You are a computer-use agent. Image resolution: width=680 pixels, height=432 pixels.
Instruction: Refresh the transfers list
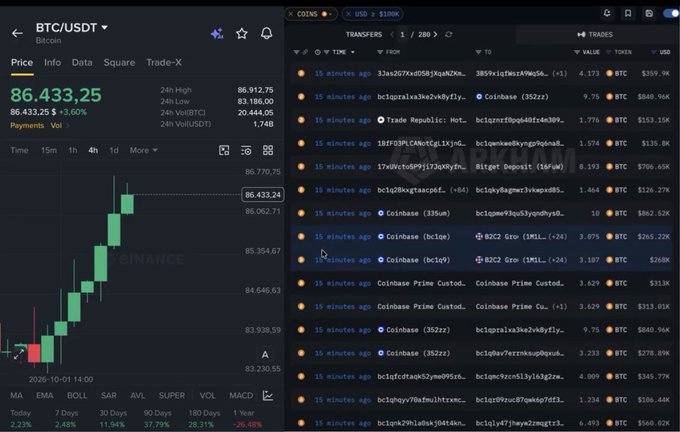click(x=449, y=34)
